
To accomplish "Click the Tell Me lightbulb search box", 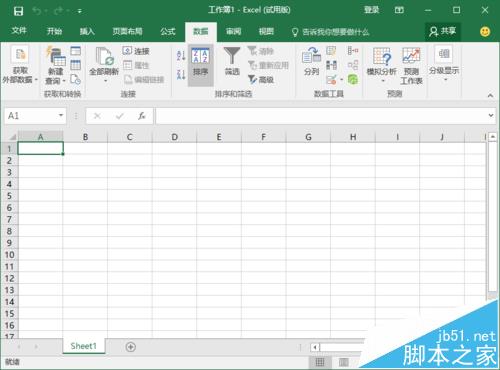I will tap(331, 32).
